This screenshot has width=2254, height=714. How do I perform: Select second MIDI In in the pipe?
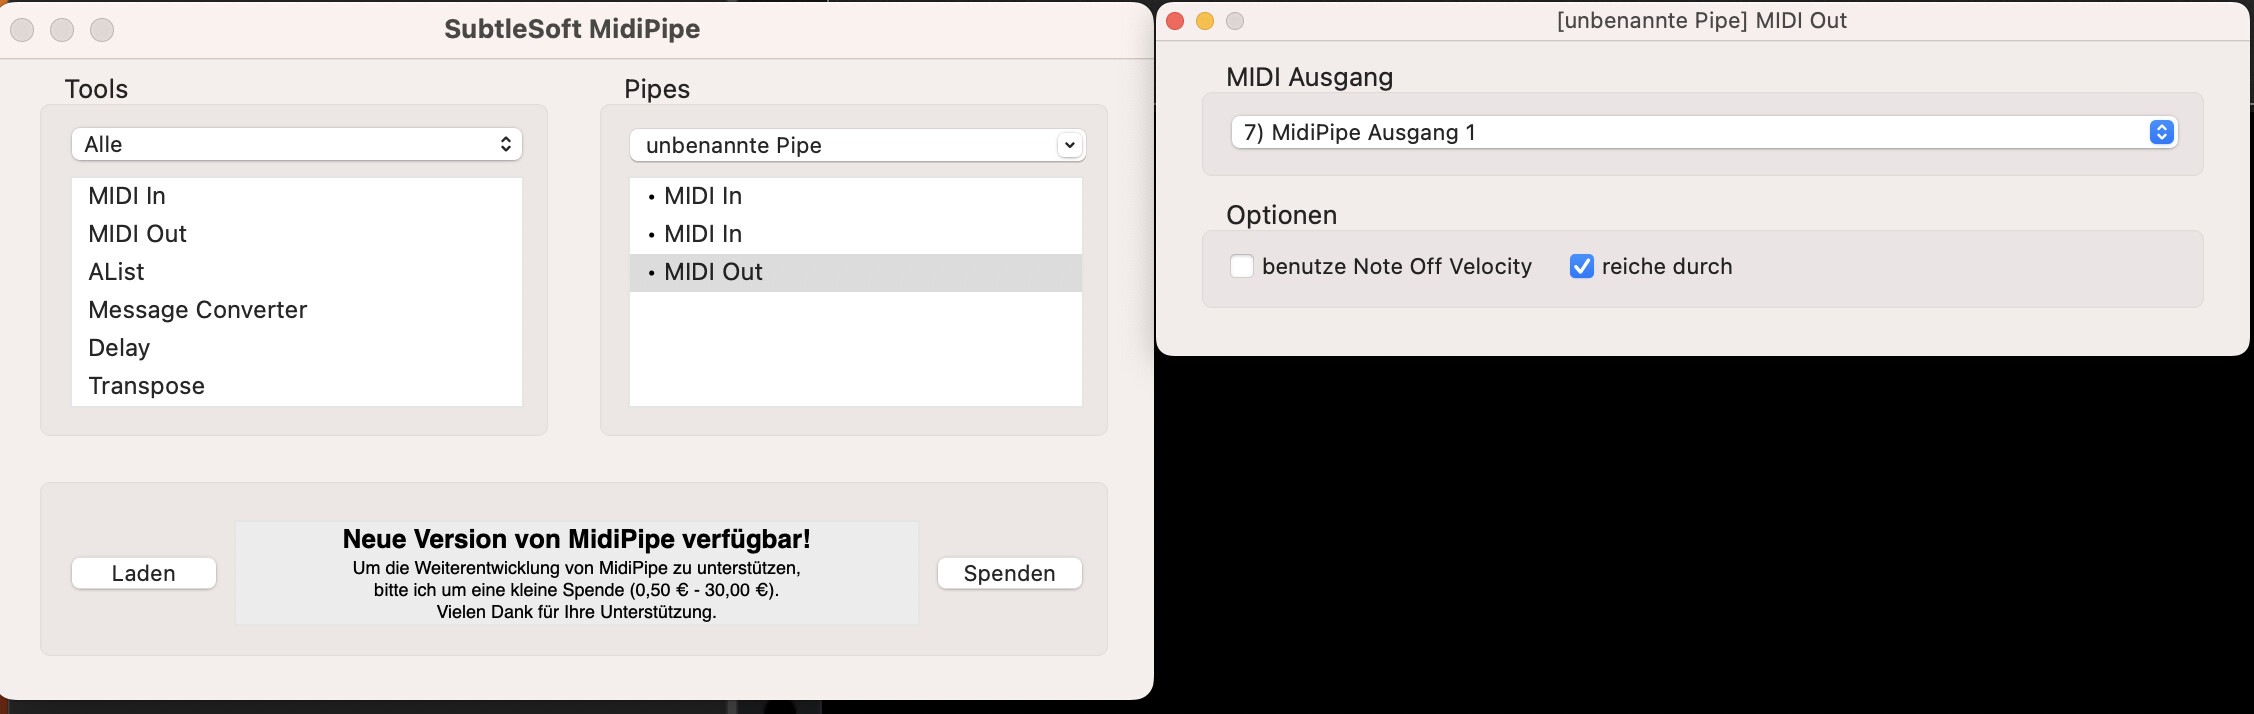856,234
